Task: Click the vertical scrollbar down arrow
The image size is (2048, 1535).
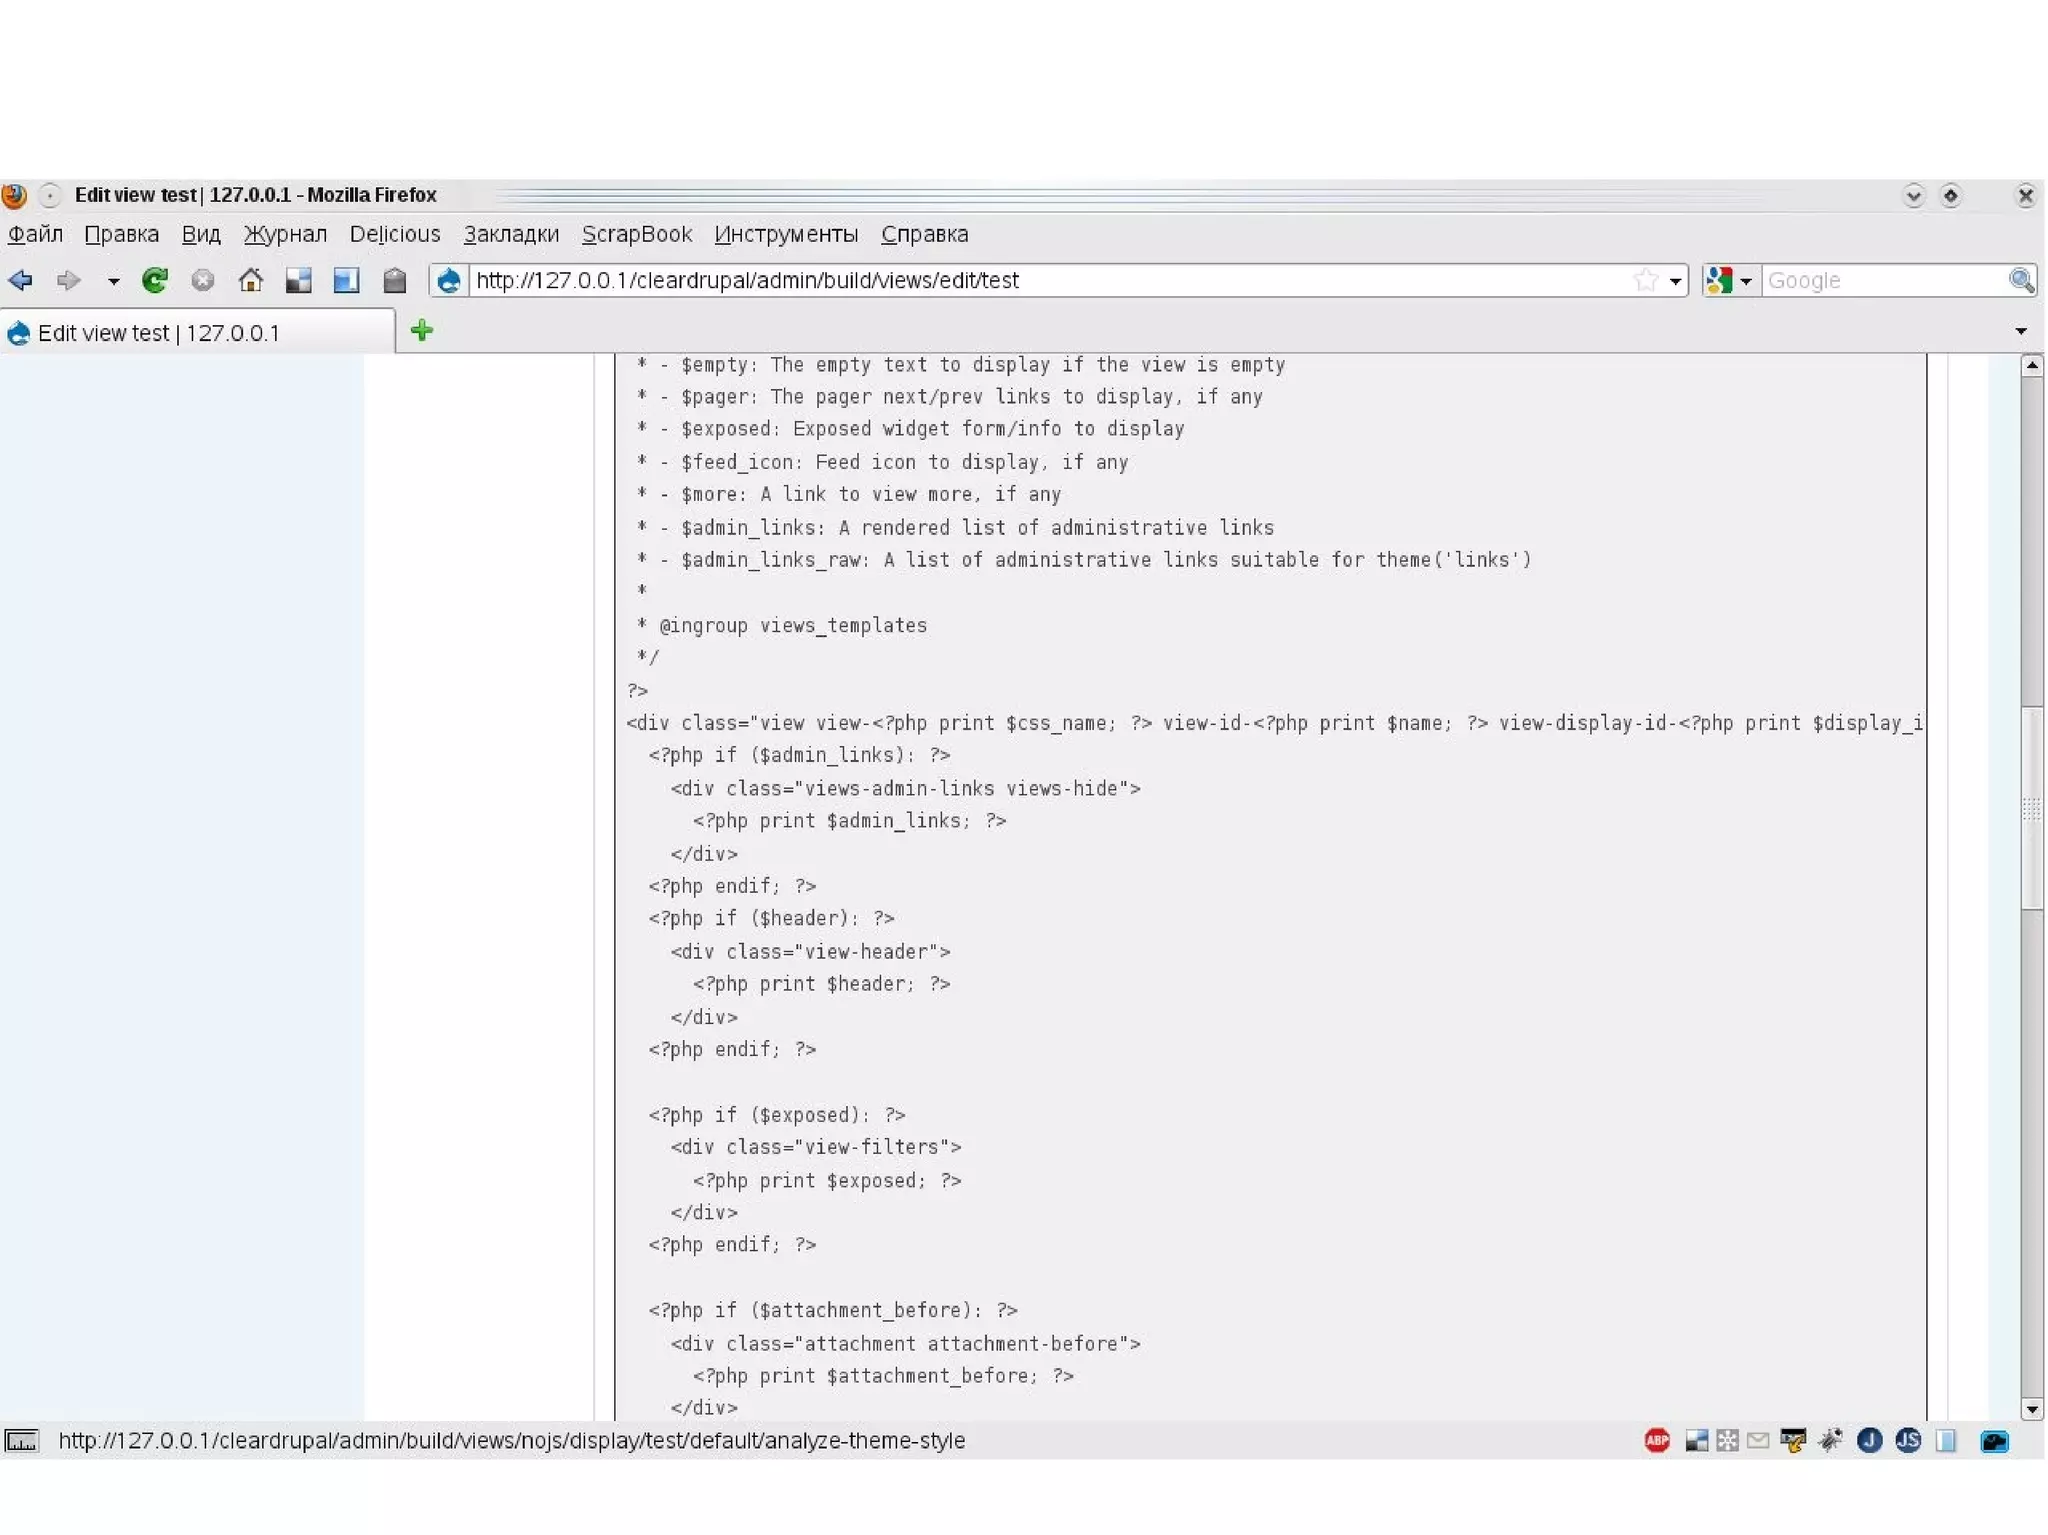Action: coord(2031,1409)
